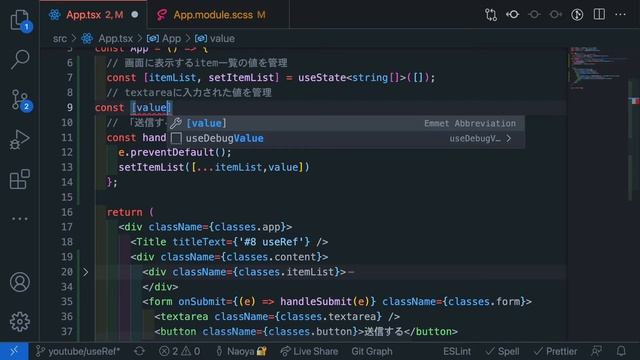Expand details for useDebugValue suggestion

click(509, 138)
